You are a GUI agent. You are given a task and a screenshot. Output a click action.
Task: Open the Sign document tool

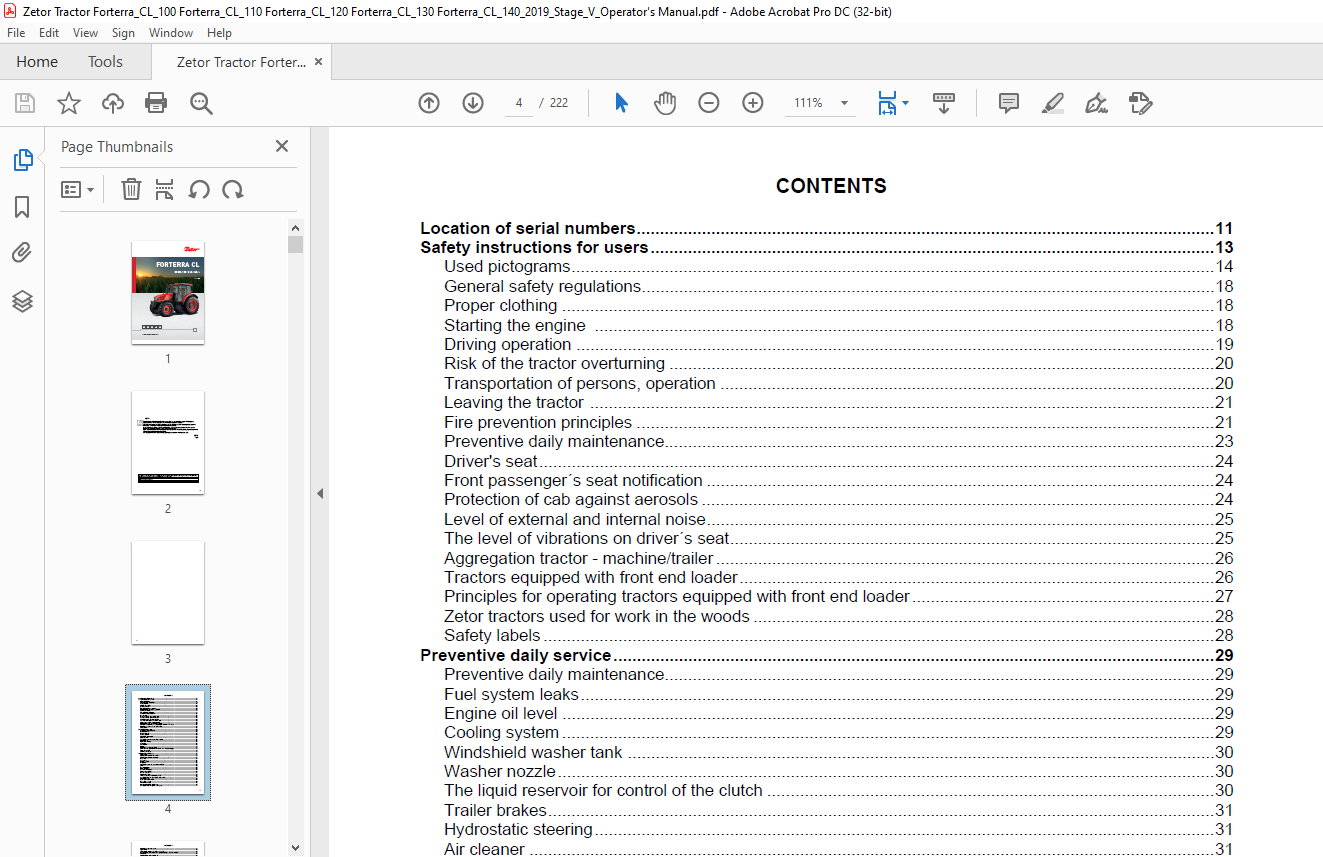1096,103
